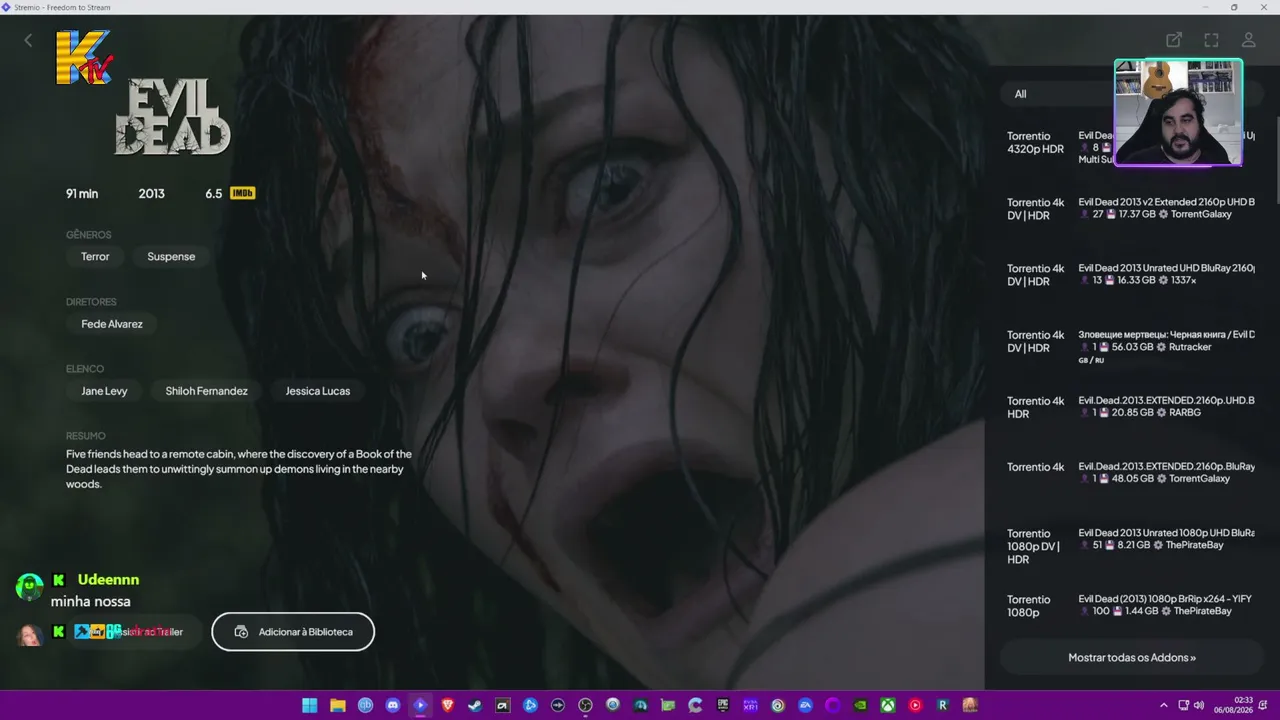The image size is (1280, 720).
Task: Select the 8.21 GB ThePirateBay stream
Action: (x=1132, y=546)
